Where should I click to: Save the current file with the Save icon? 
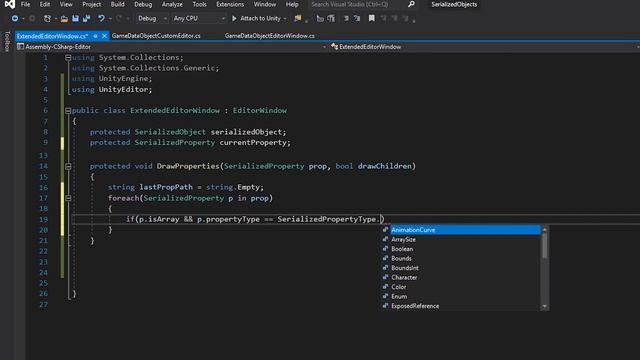(76, 18)
